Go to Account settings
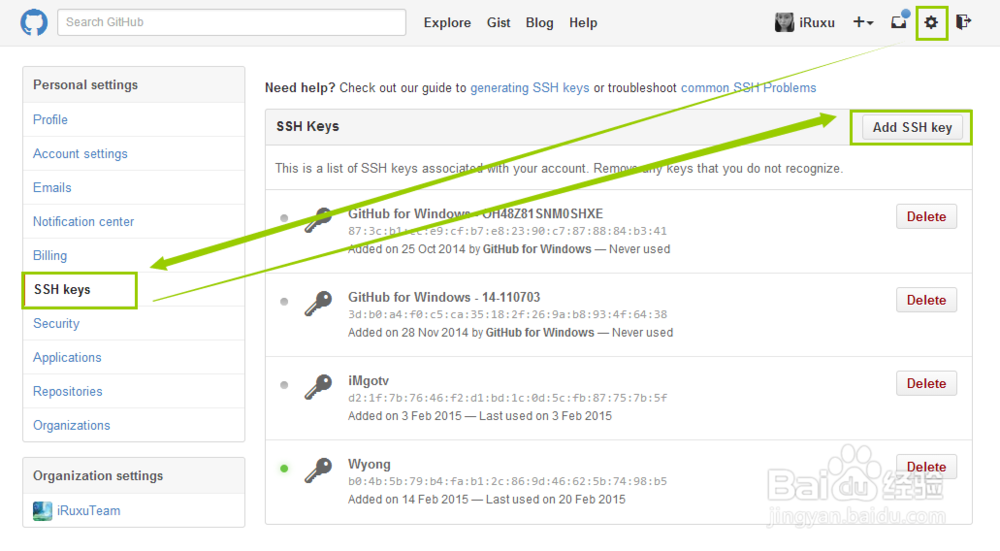The image size is (1000, 551). point(80,154)
